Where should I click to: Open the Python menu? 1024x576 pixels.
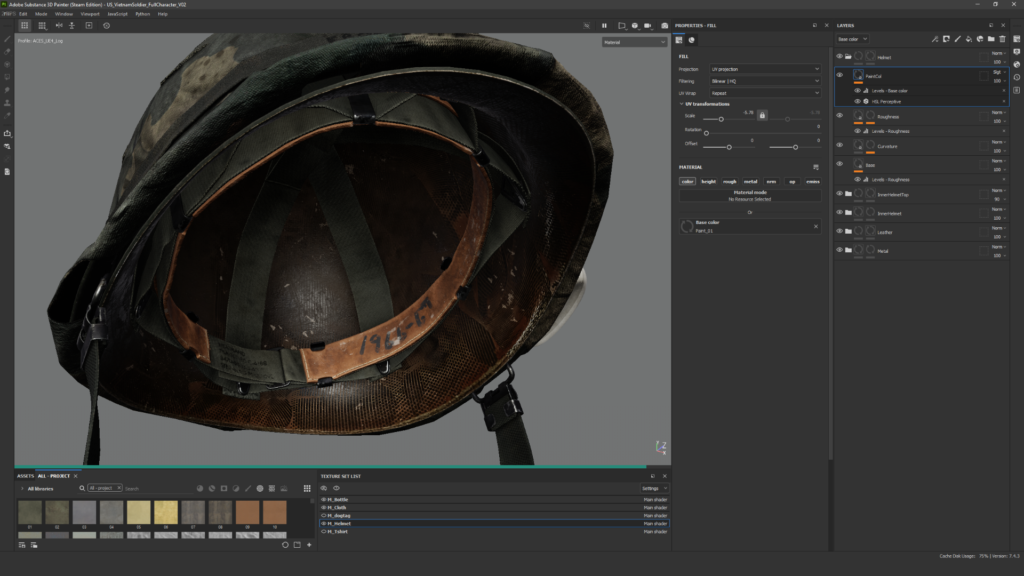pos(143,14)
